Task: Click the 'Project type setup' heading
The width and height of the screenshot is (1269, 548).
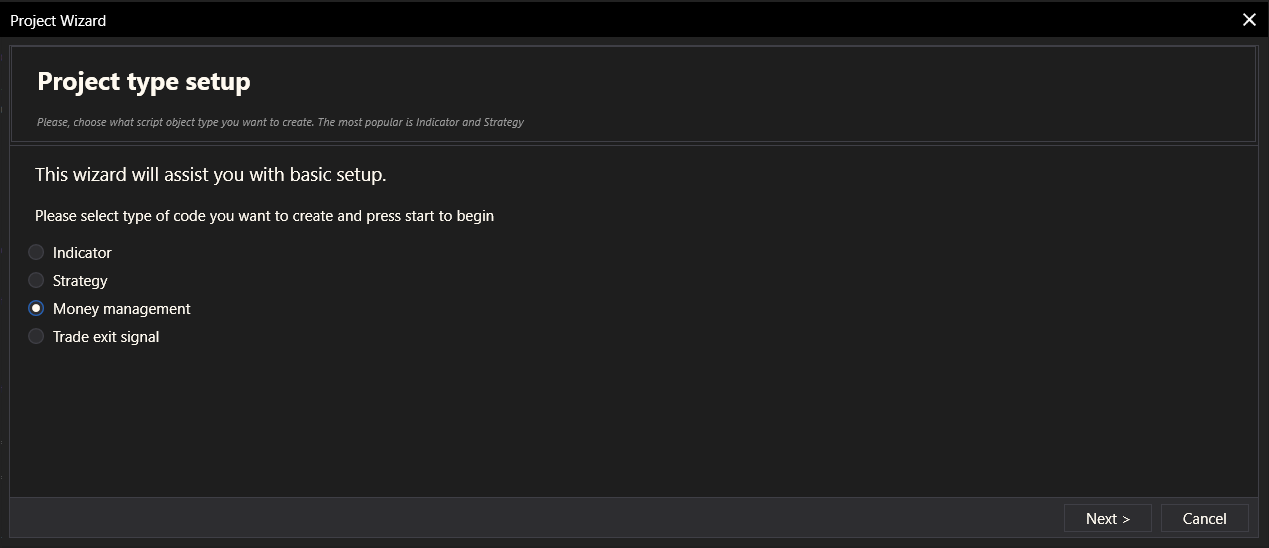Action: pyautogui.click(x=143, y=82)
